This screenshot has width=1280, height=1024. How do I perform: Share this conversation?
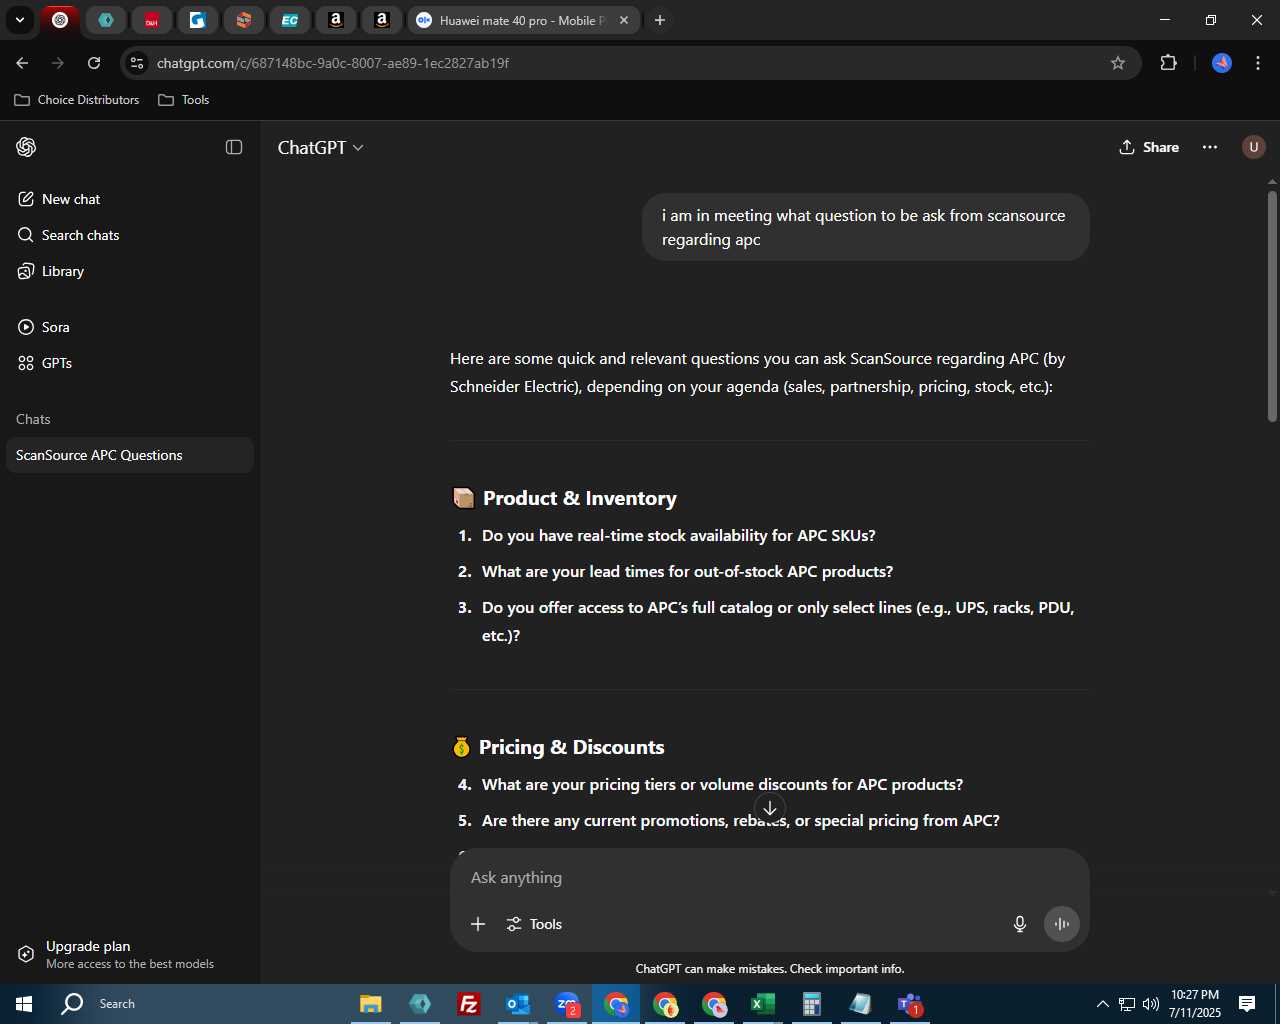point(1149,147)
